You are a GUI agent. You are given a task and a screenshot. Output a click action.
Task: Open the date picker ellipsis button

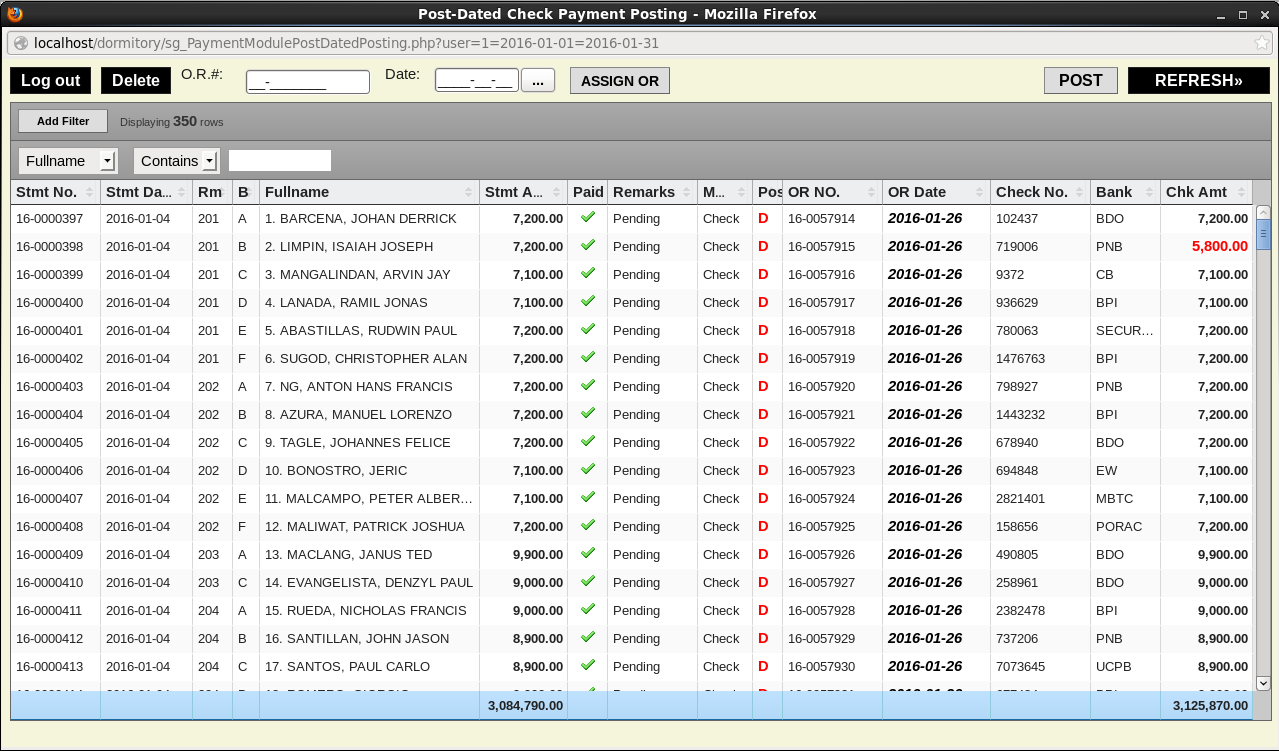click(538, 82)
